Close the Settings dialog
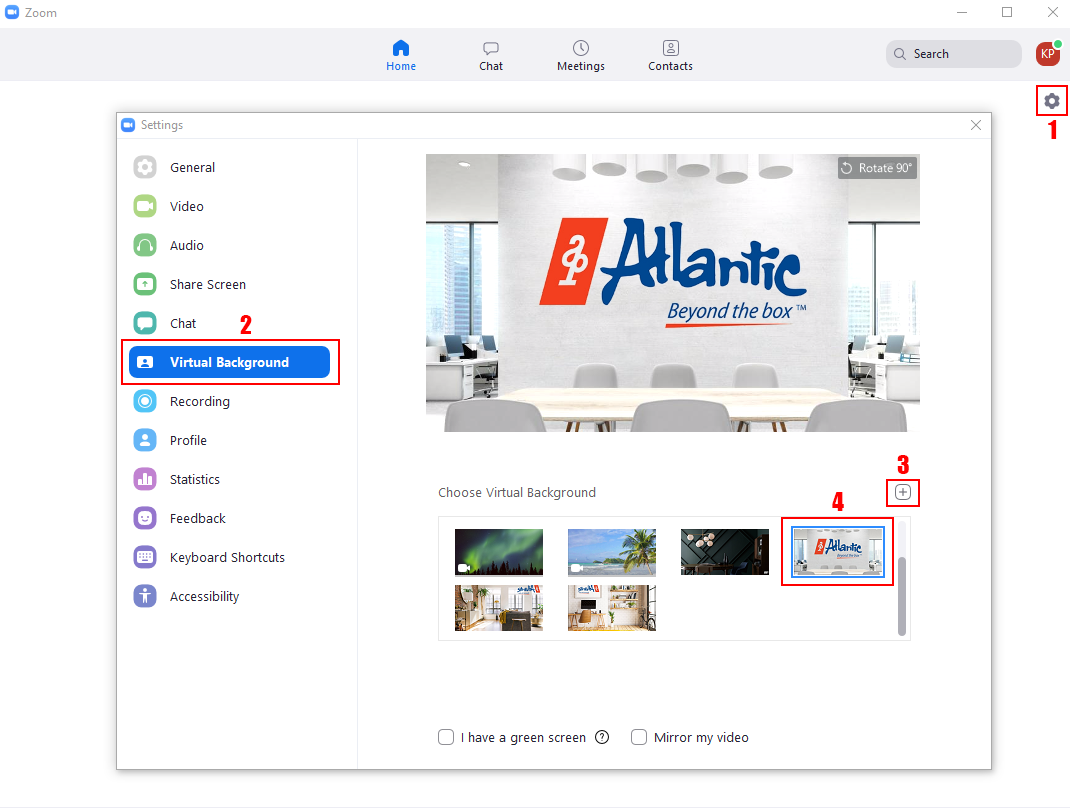 point(976,125)
